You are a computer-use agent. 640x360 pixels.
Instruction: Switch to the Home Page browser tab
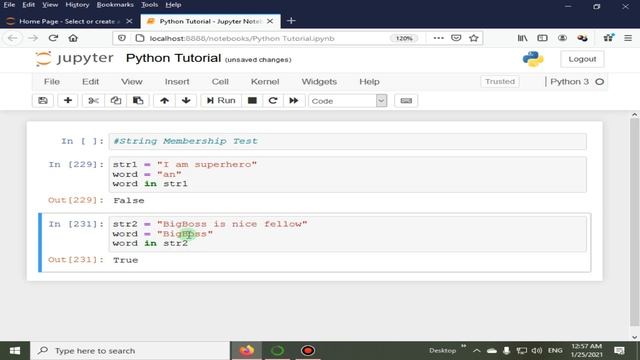(69, 21)
